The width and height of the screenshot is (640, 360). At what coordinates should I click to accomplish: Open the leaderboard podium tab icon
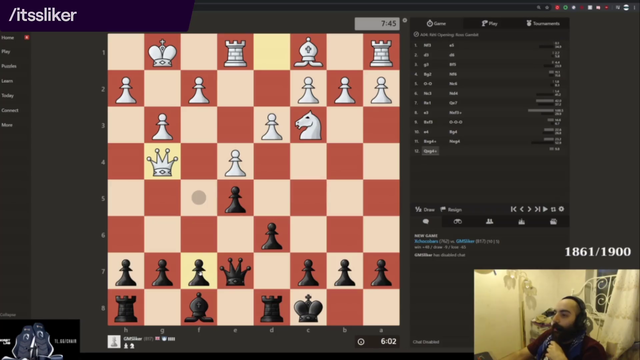521,221
